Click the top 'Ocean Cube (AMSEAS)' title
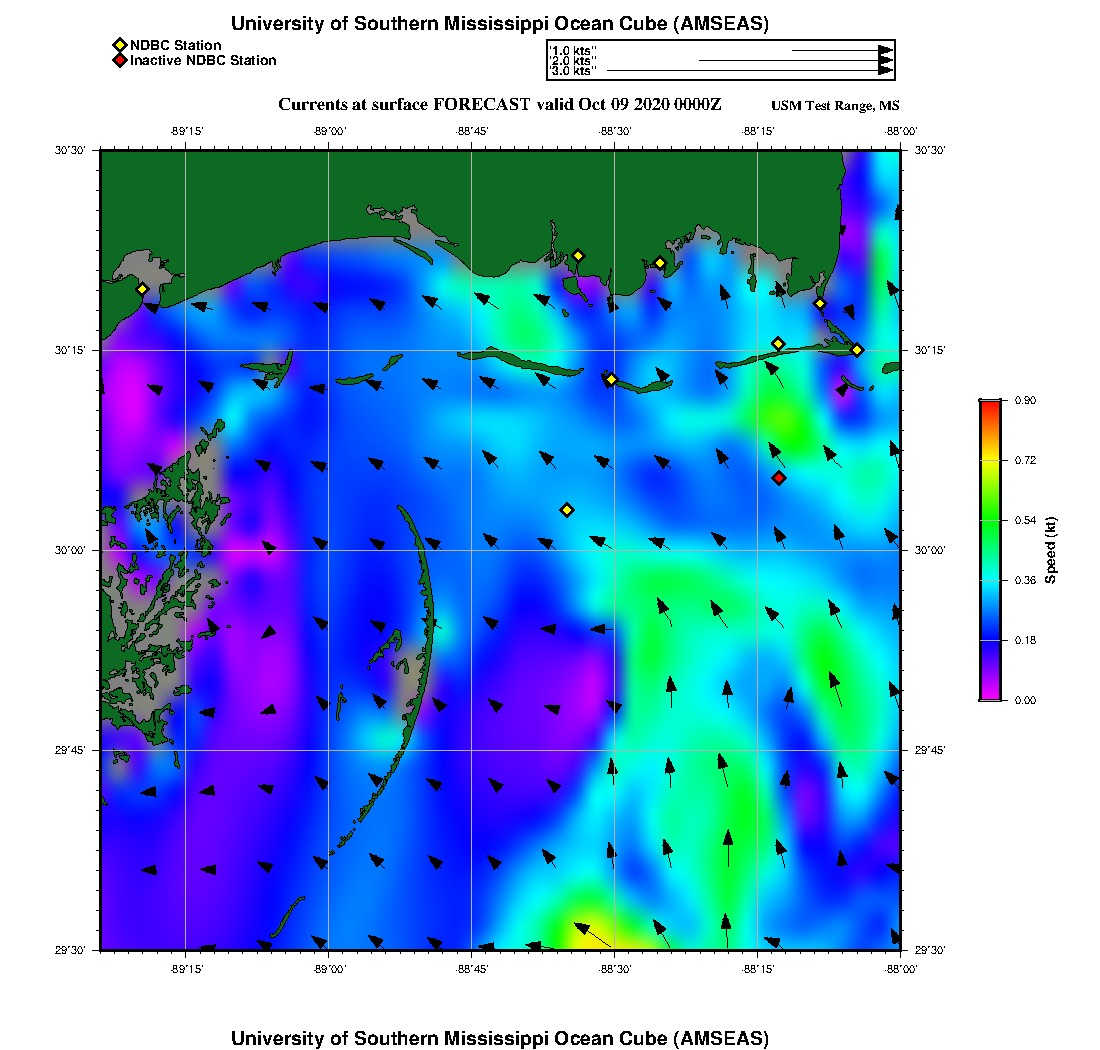Screen dimensions: 1100x1050 point(499,24)
